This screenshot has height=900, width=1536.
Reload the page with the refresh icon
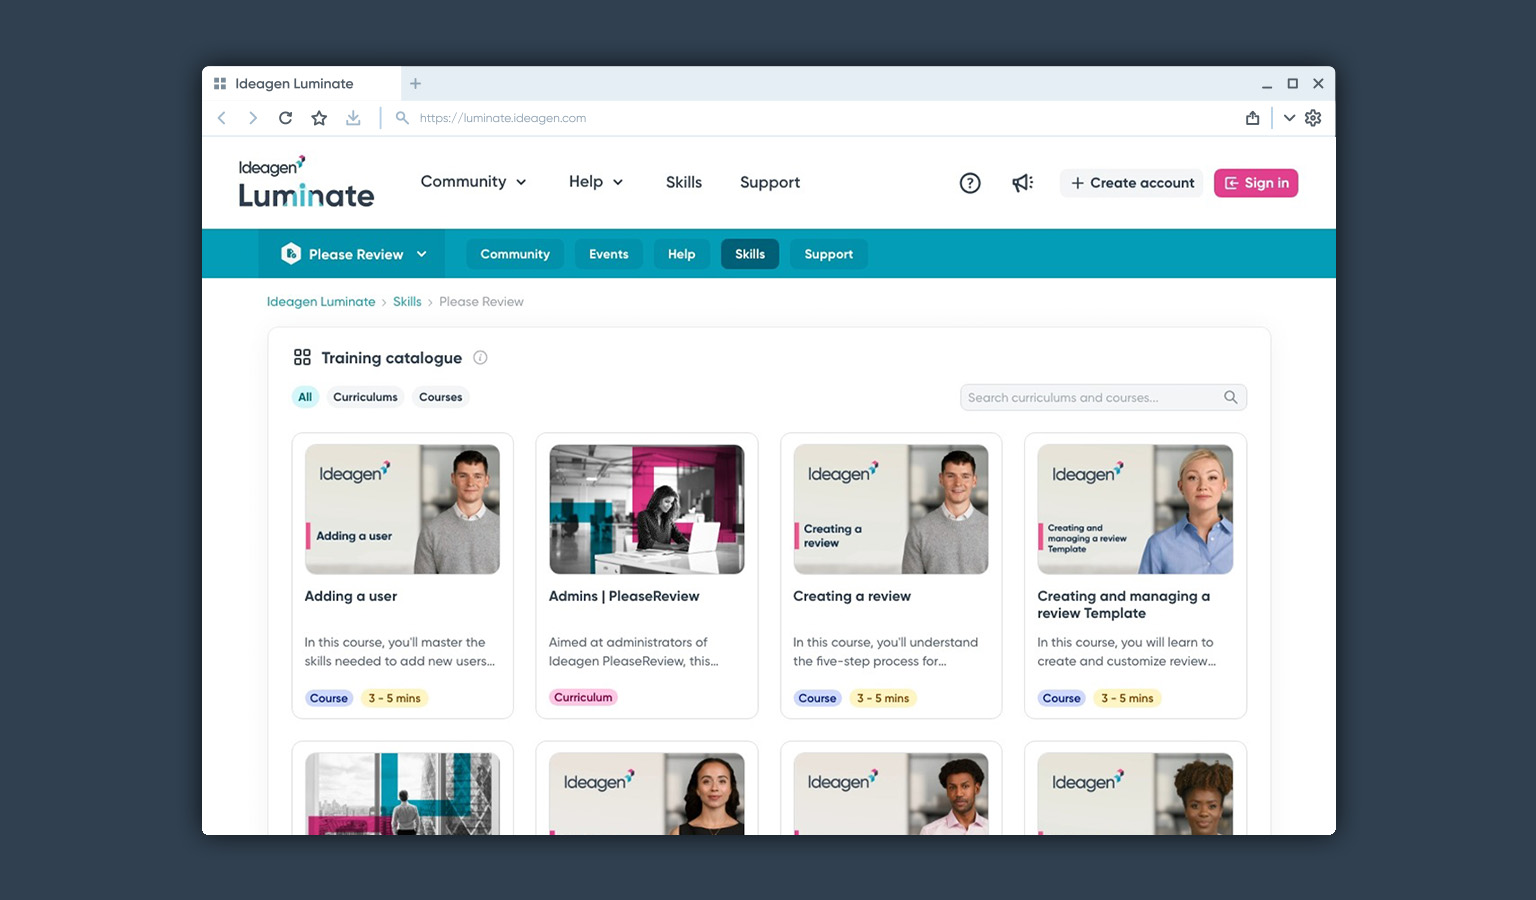tap(285, 118)
